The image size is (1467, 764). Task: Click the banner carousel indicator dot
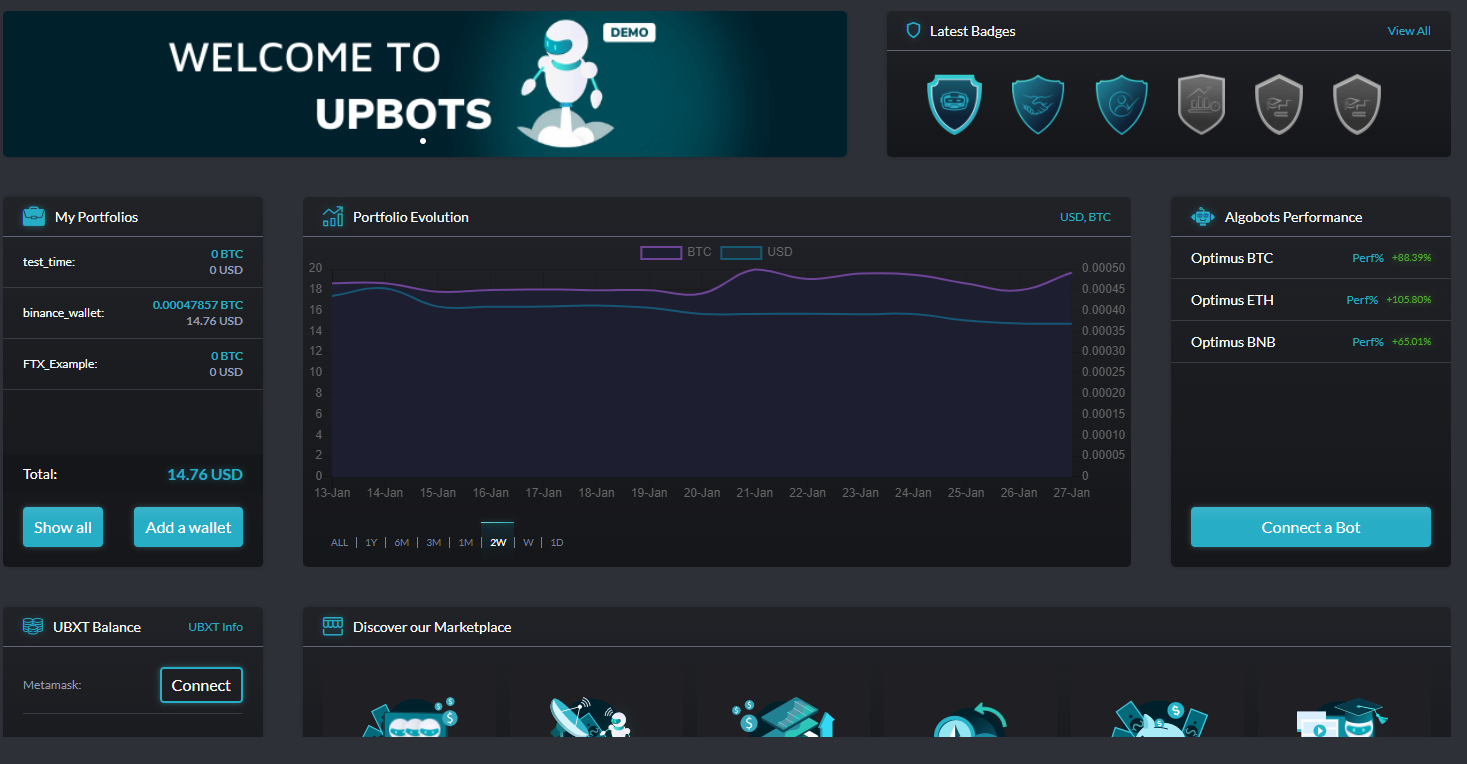[x=423, y=141]
